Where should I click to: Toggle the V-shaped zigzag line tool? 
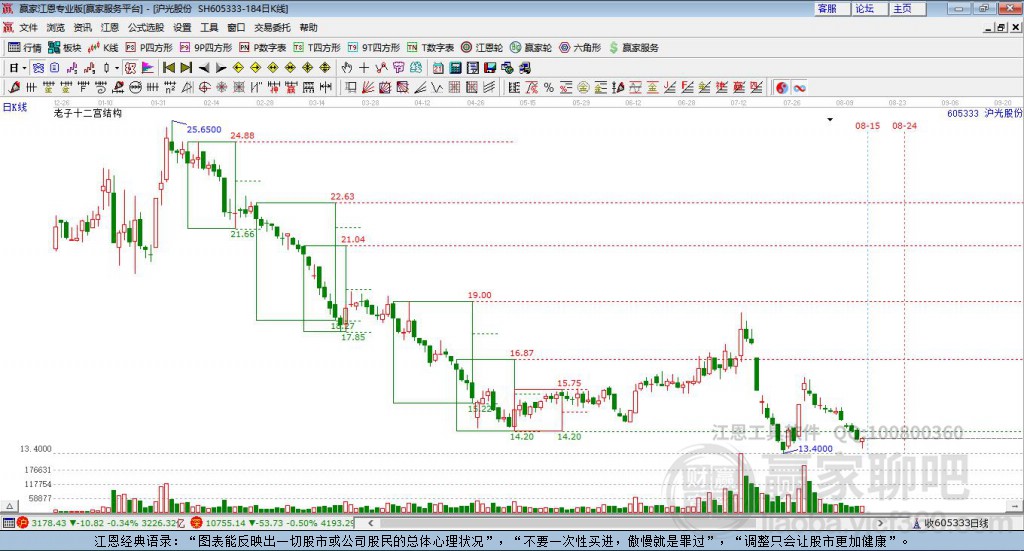436,87
